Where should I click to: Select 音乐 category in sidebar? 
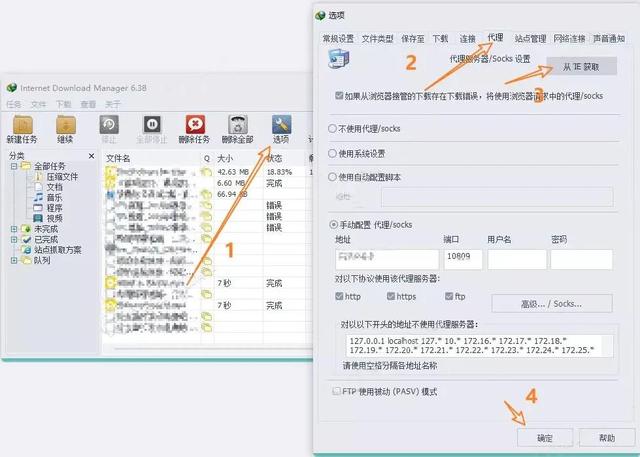[x=54, y=197]
